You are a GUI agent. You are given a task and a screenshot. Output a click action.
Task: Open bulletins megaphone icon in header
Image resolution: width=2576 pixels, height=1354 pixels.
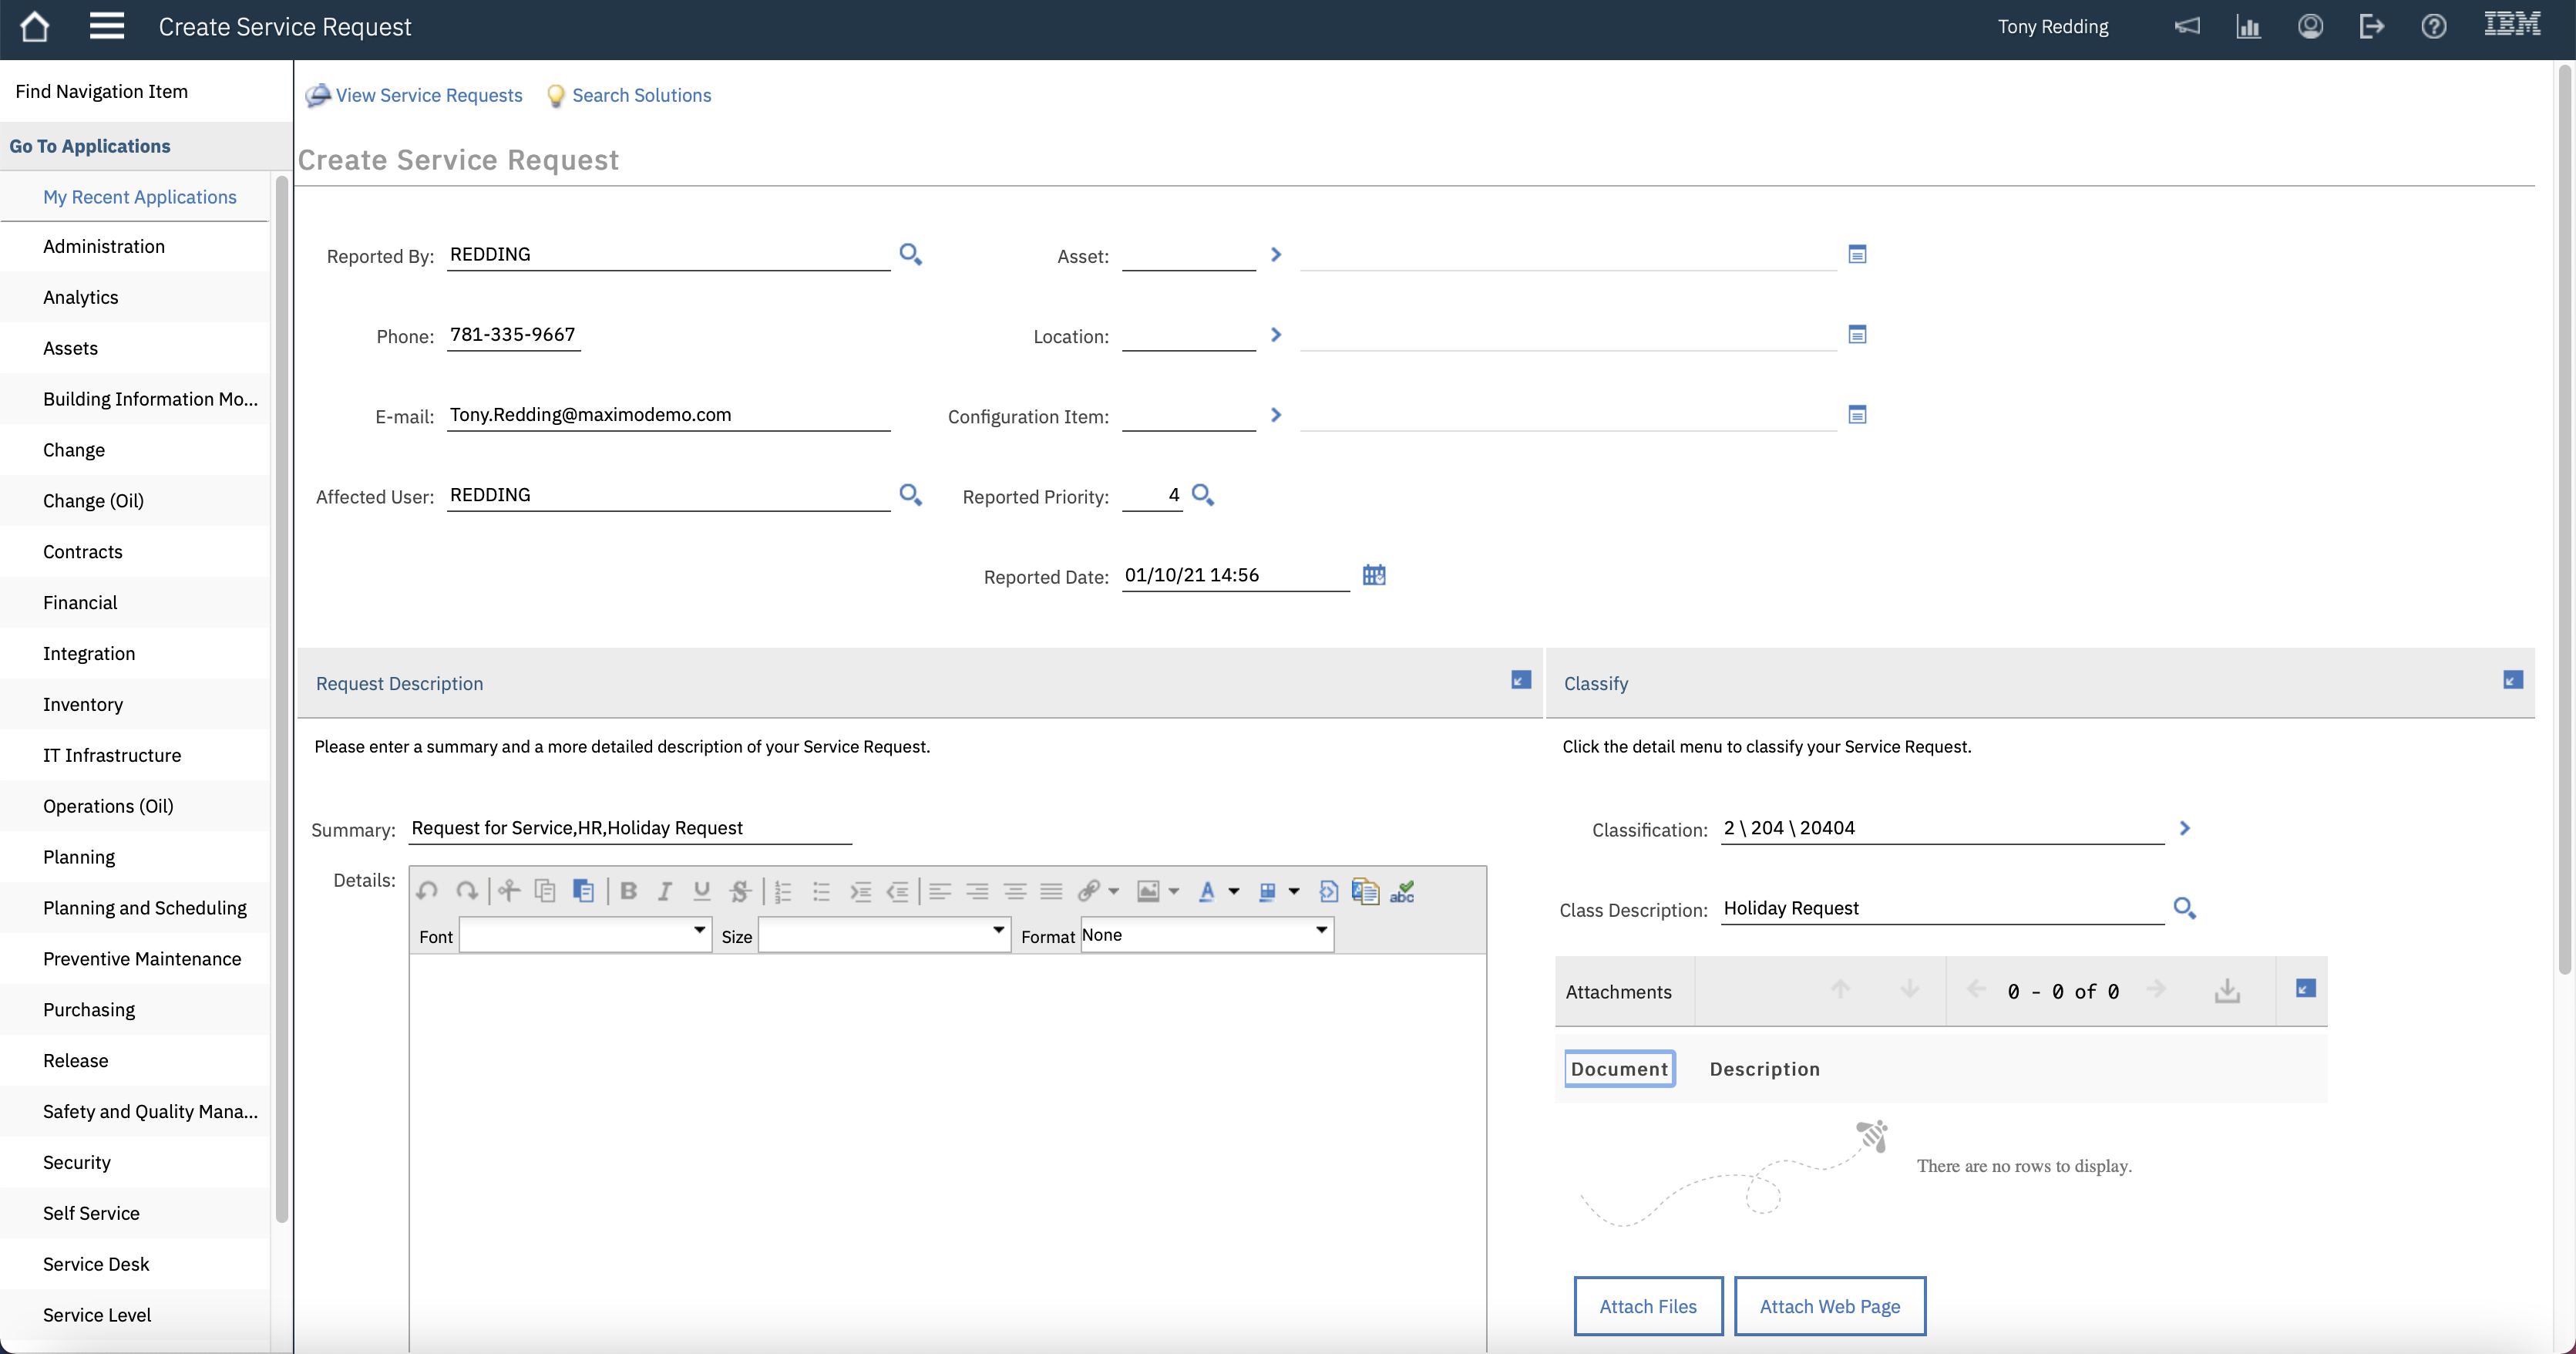[x=2187, y=27]
